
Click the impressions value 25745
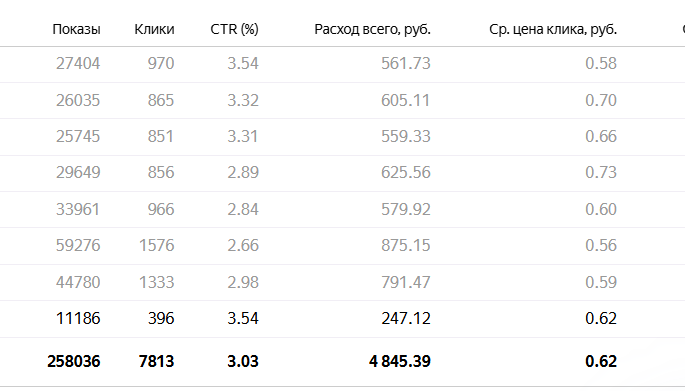coord(78,136)
